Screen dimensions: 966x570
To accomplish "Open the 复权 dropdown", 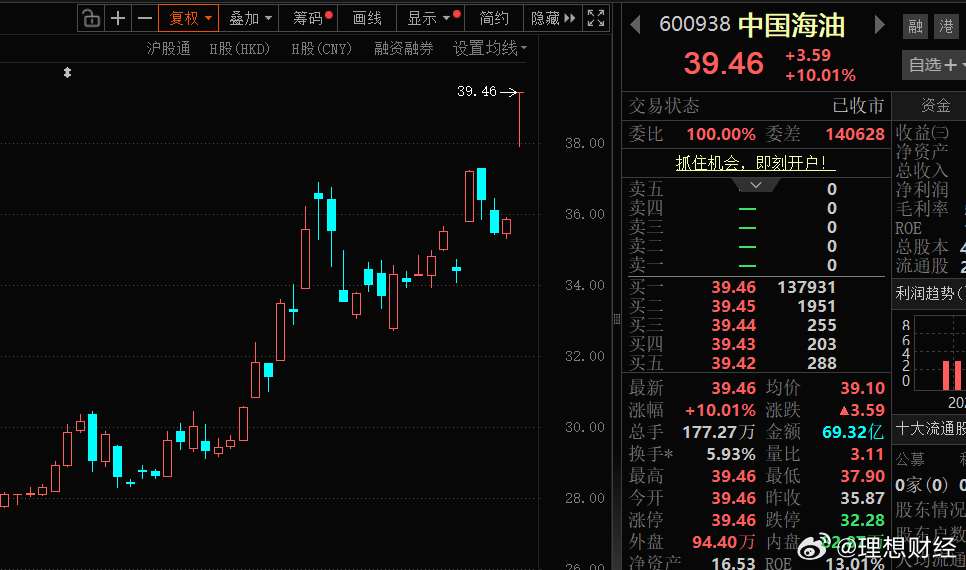I will pyautogui.click(x=189, y=18).
